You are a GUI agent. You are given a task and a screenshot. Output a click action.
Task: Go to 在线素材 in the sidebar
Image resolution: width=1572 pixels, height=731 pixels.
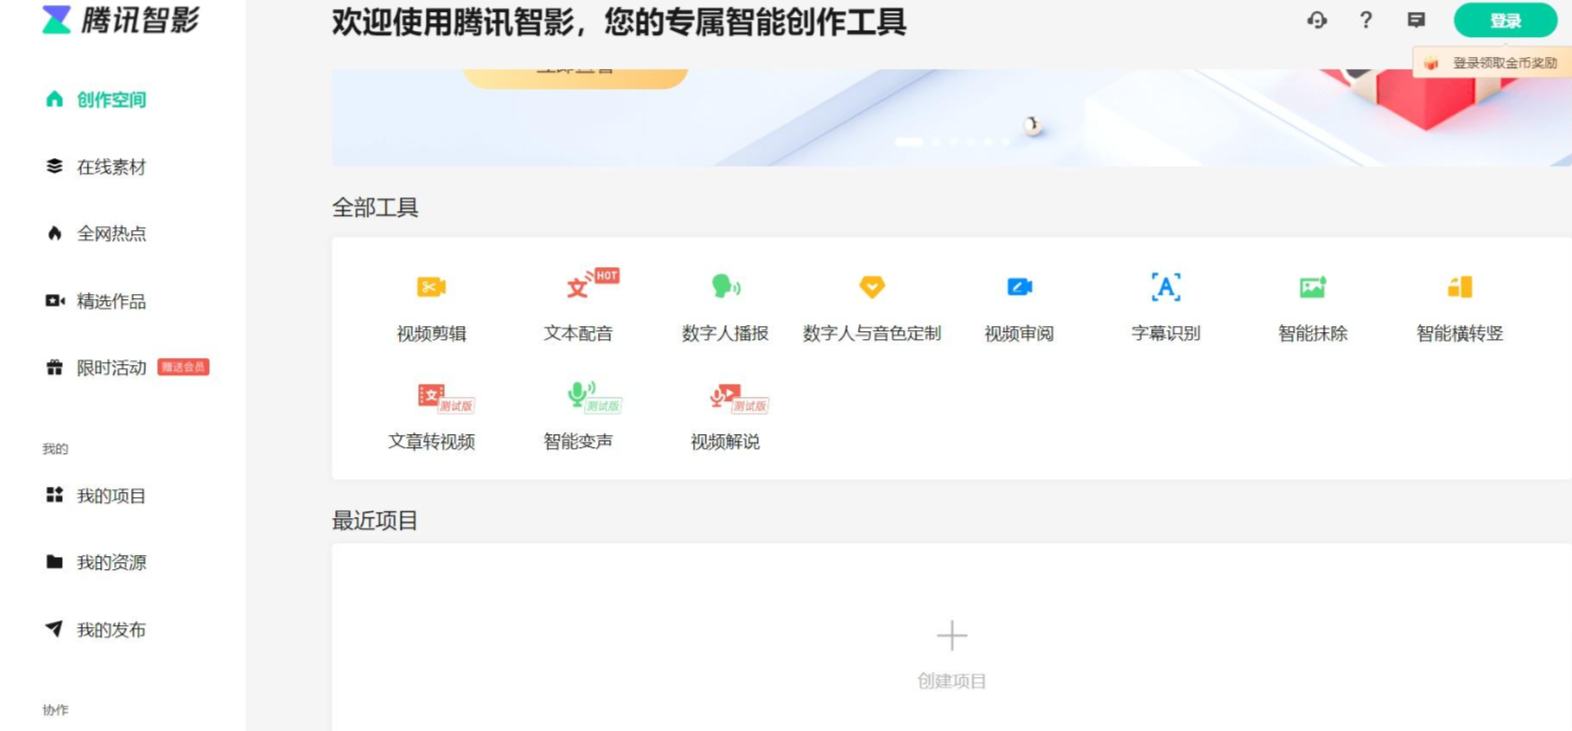click(111, 167)
